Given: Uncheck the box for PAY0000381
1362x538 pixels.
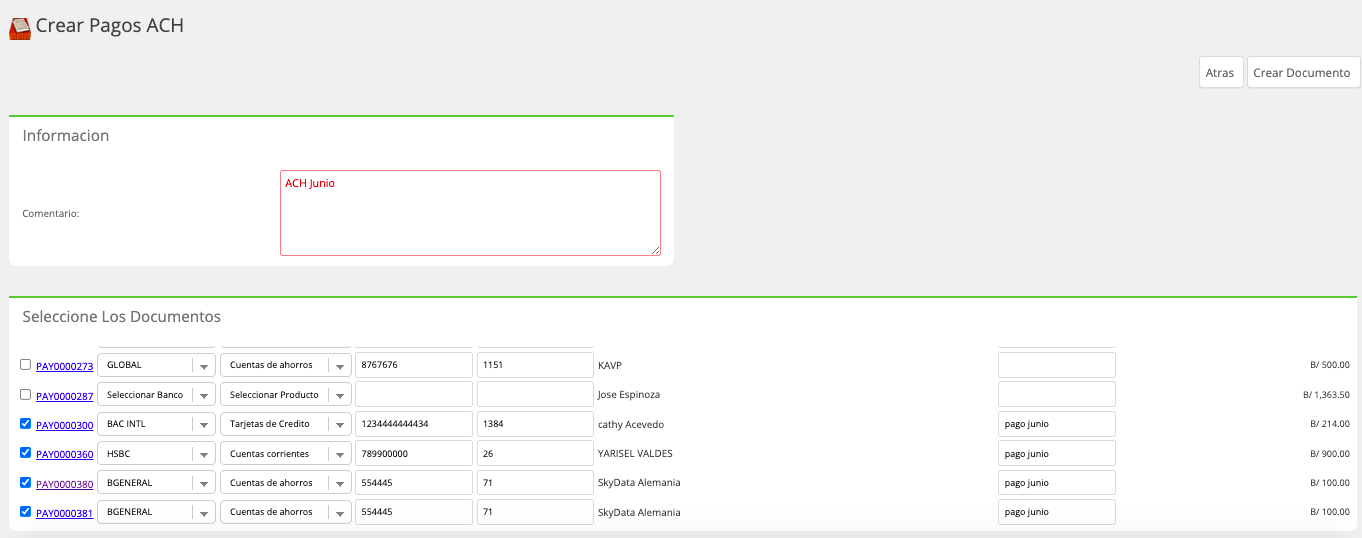Looking at the screenshot, I should pos(26,511).
